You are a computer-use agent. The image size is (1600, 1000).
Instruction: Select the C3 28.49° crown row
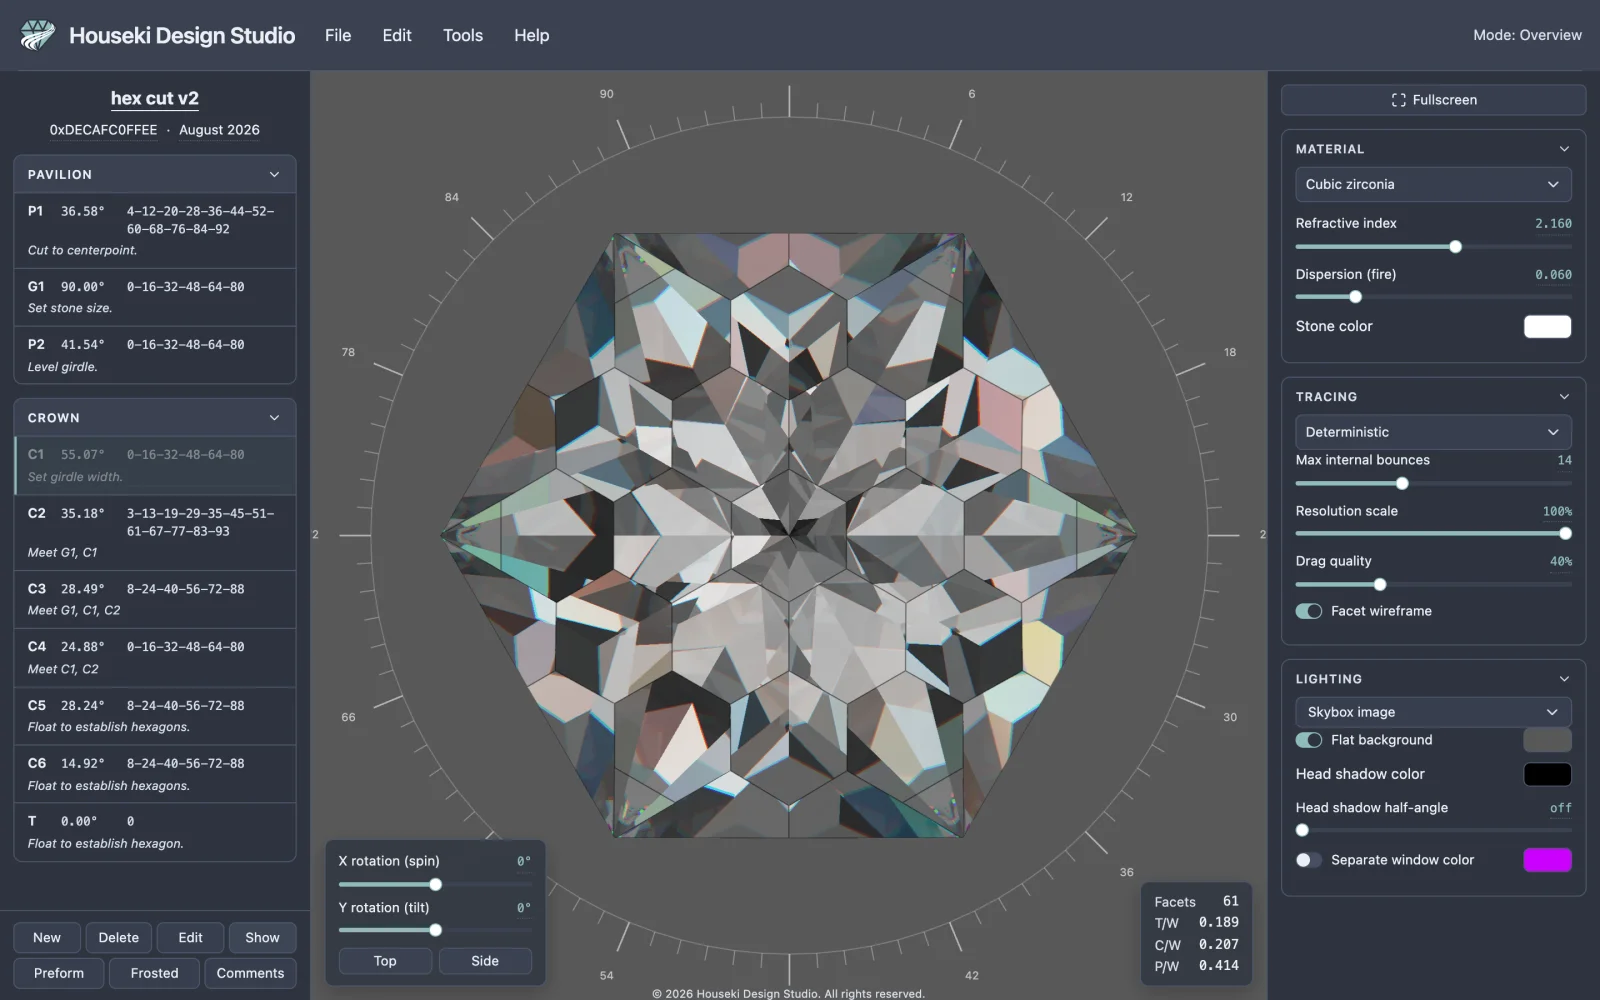(155, 599)
